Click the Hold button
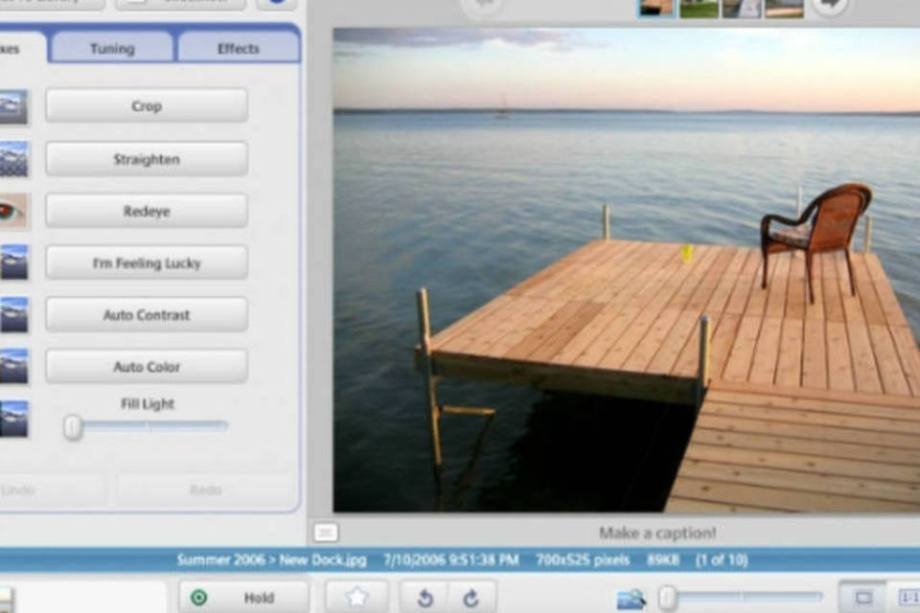 pos(243,598)
